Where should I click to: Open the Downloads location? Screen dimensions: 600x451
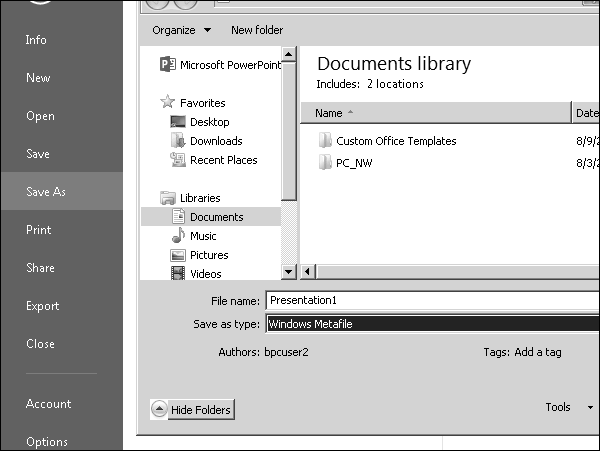[216, 141]
